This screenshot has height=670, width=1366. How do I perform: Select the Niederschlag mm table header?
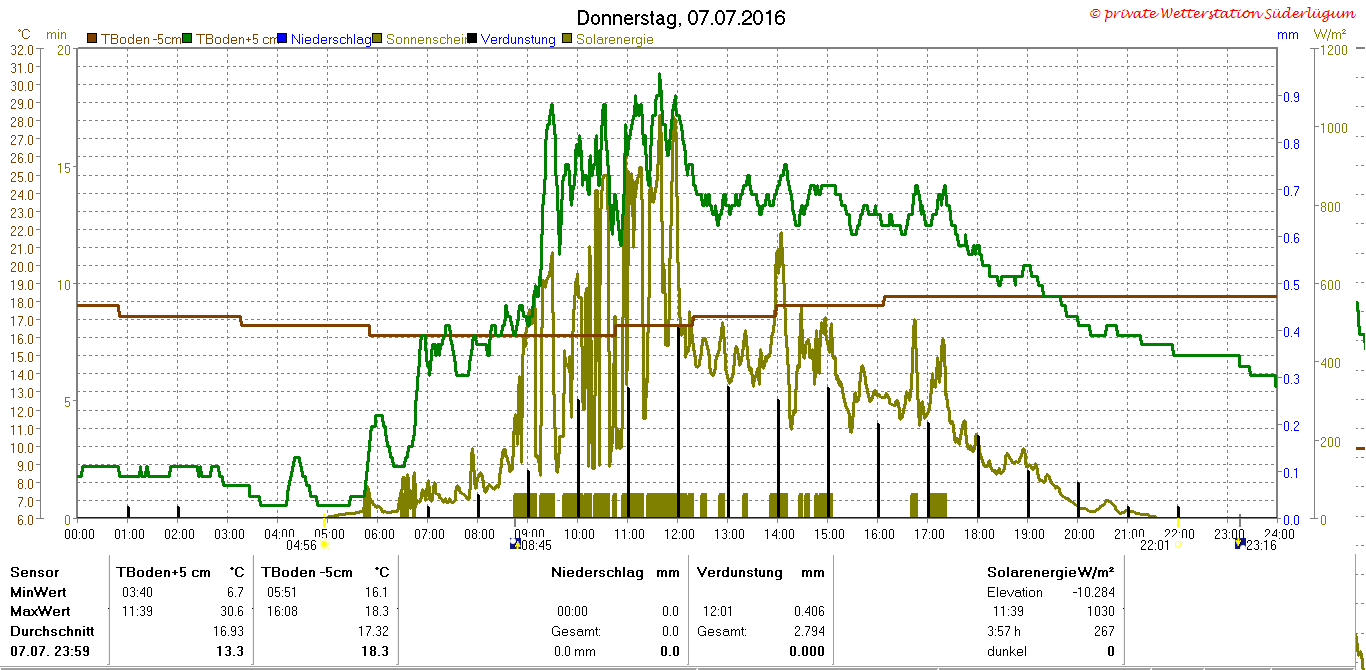(x=615, y=573)
